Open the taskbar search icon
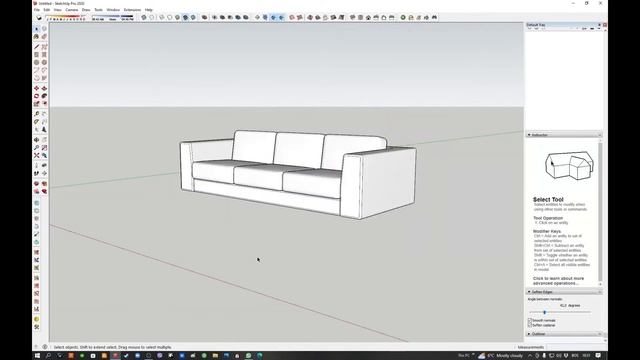640x360 pixels. coord(48,356)
